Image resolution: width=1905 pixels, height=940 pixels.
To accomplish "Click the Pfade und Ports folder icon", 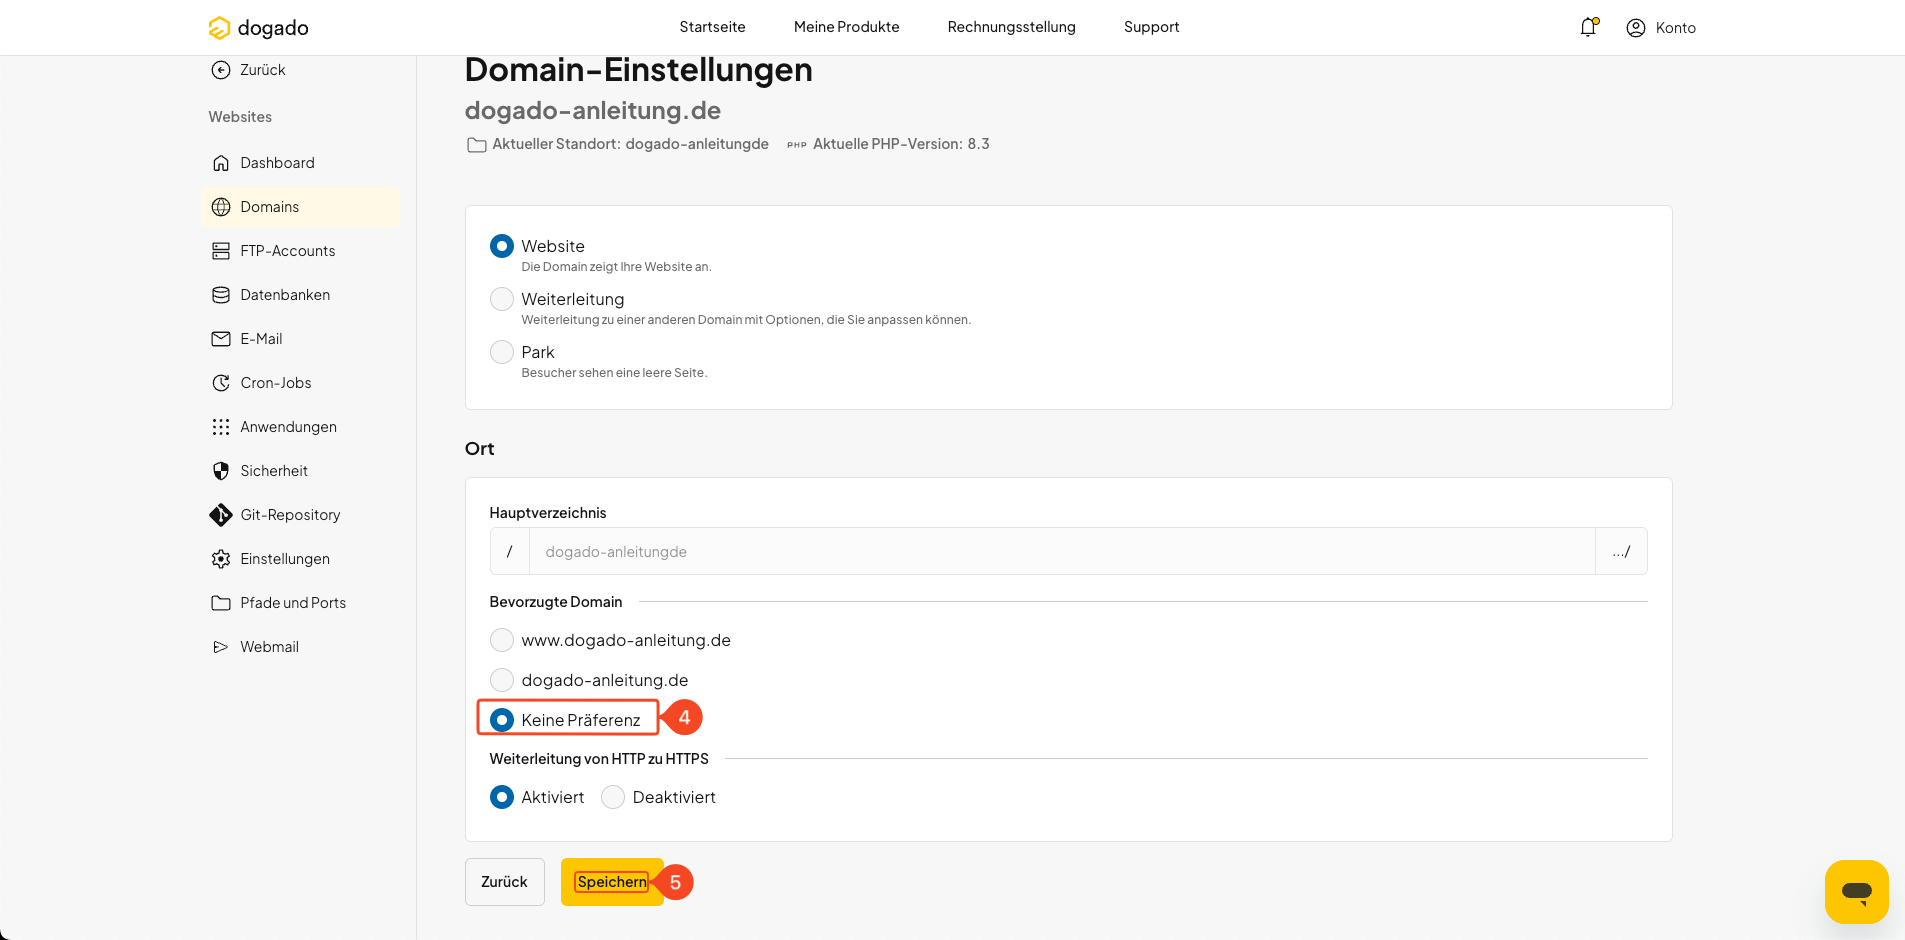I will tap(221, 603).
